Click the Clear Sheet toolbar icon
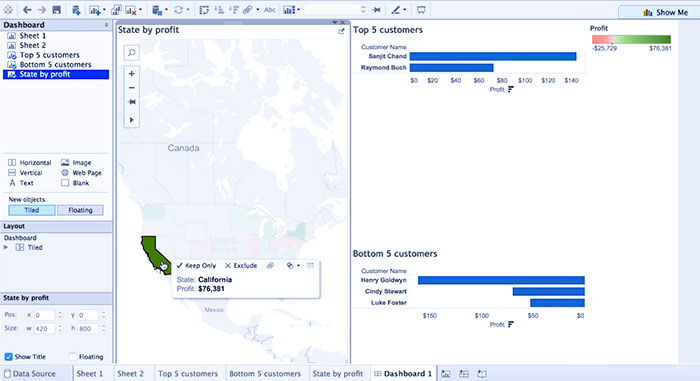 coord(130,9)
